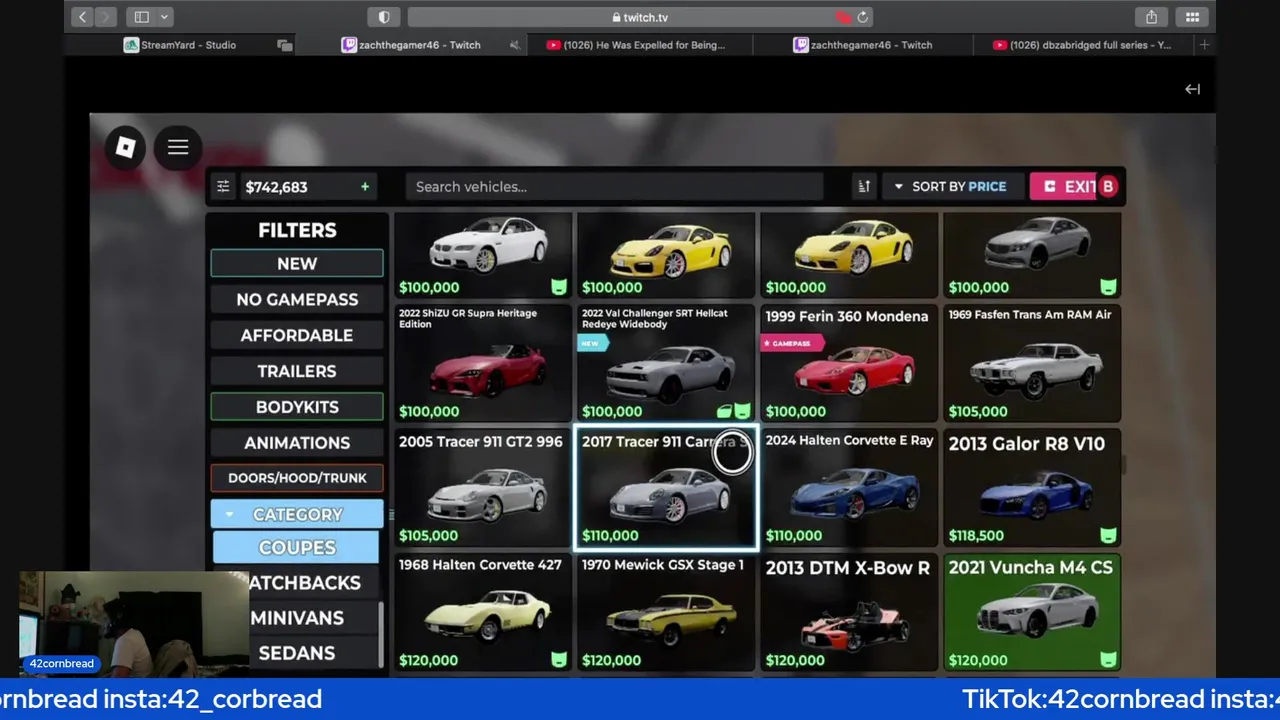Switch to second zachthegamer46 Twitch tab
The height and width of the screenshot is (720, 1280).
click(x=863, y=45)
